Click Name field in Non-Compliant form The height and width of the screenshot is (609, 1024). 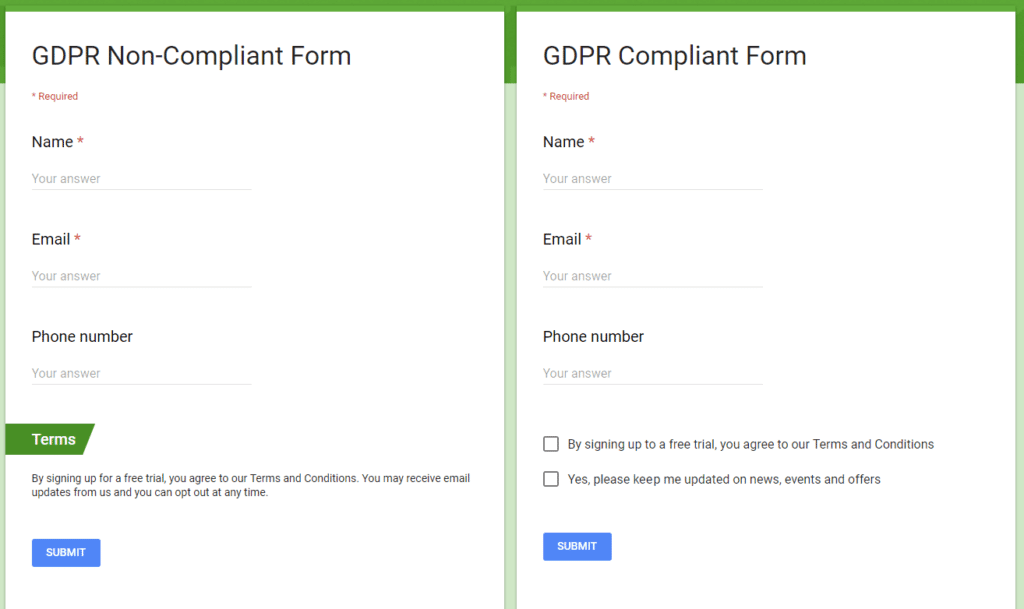click(141, 179)
